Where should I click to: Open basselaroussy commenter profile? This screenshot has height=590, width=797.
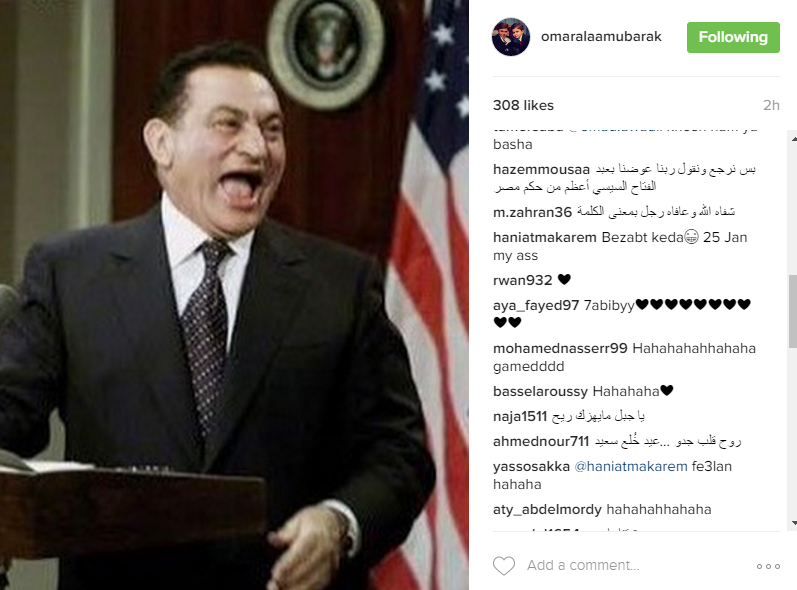(x=540, y=391)
